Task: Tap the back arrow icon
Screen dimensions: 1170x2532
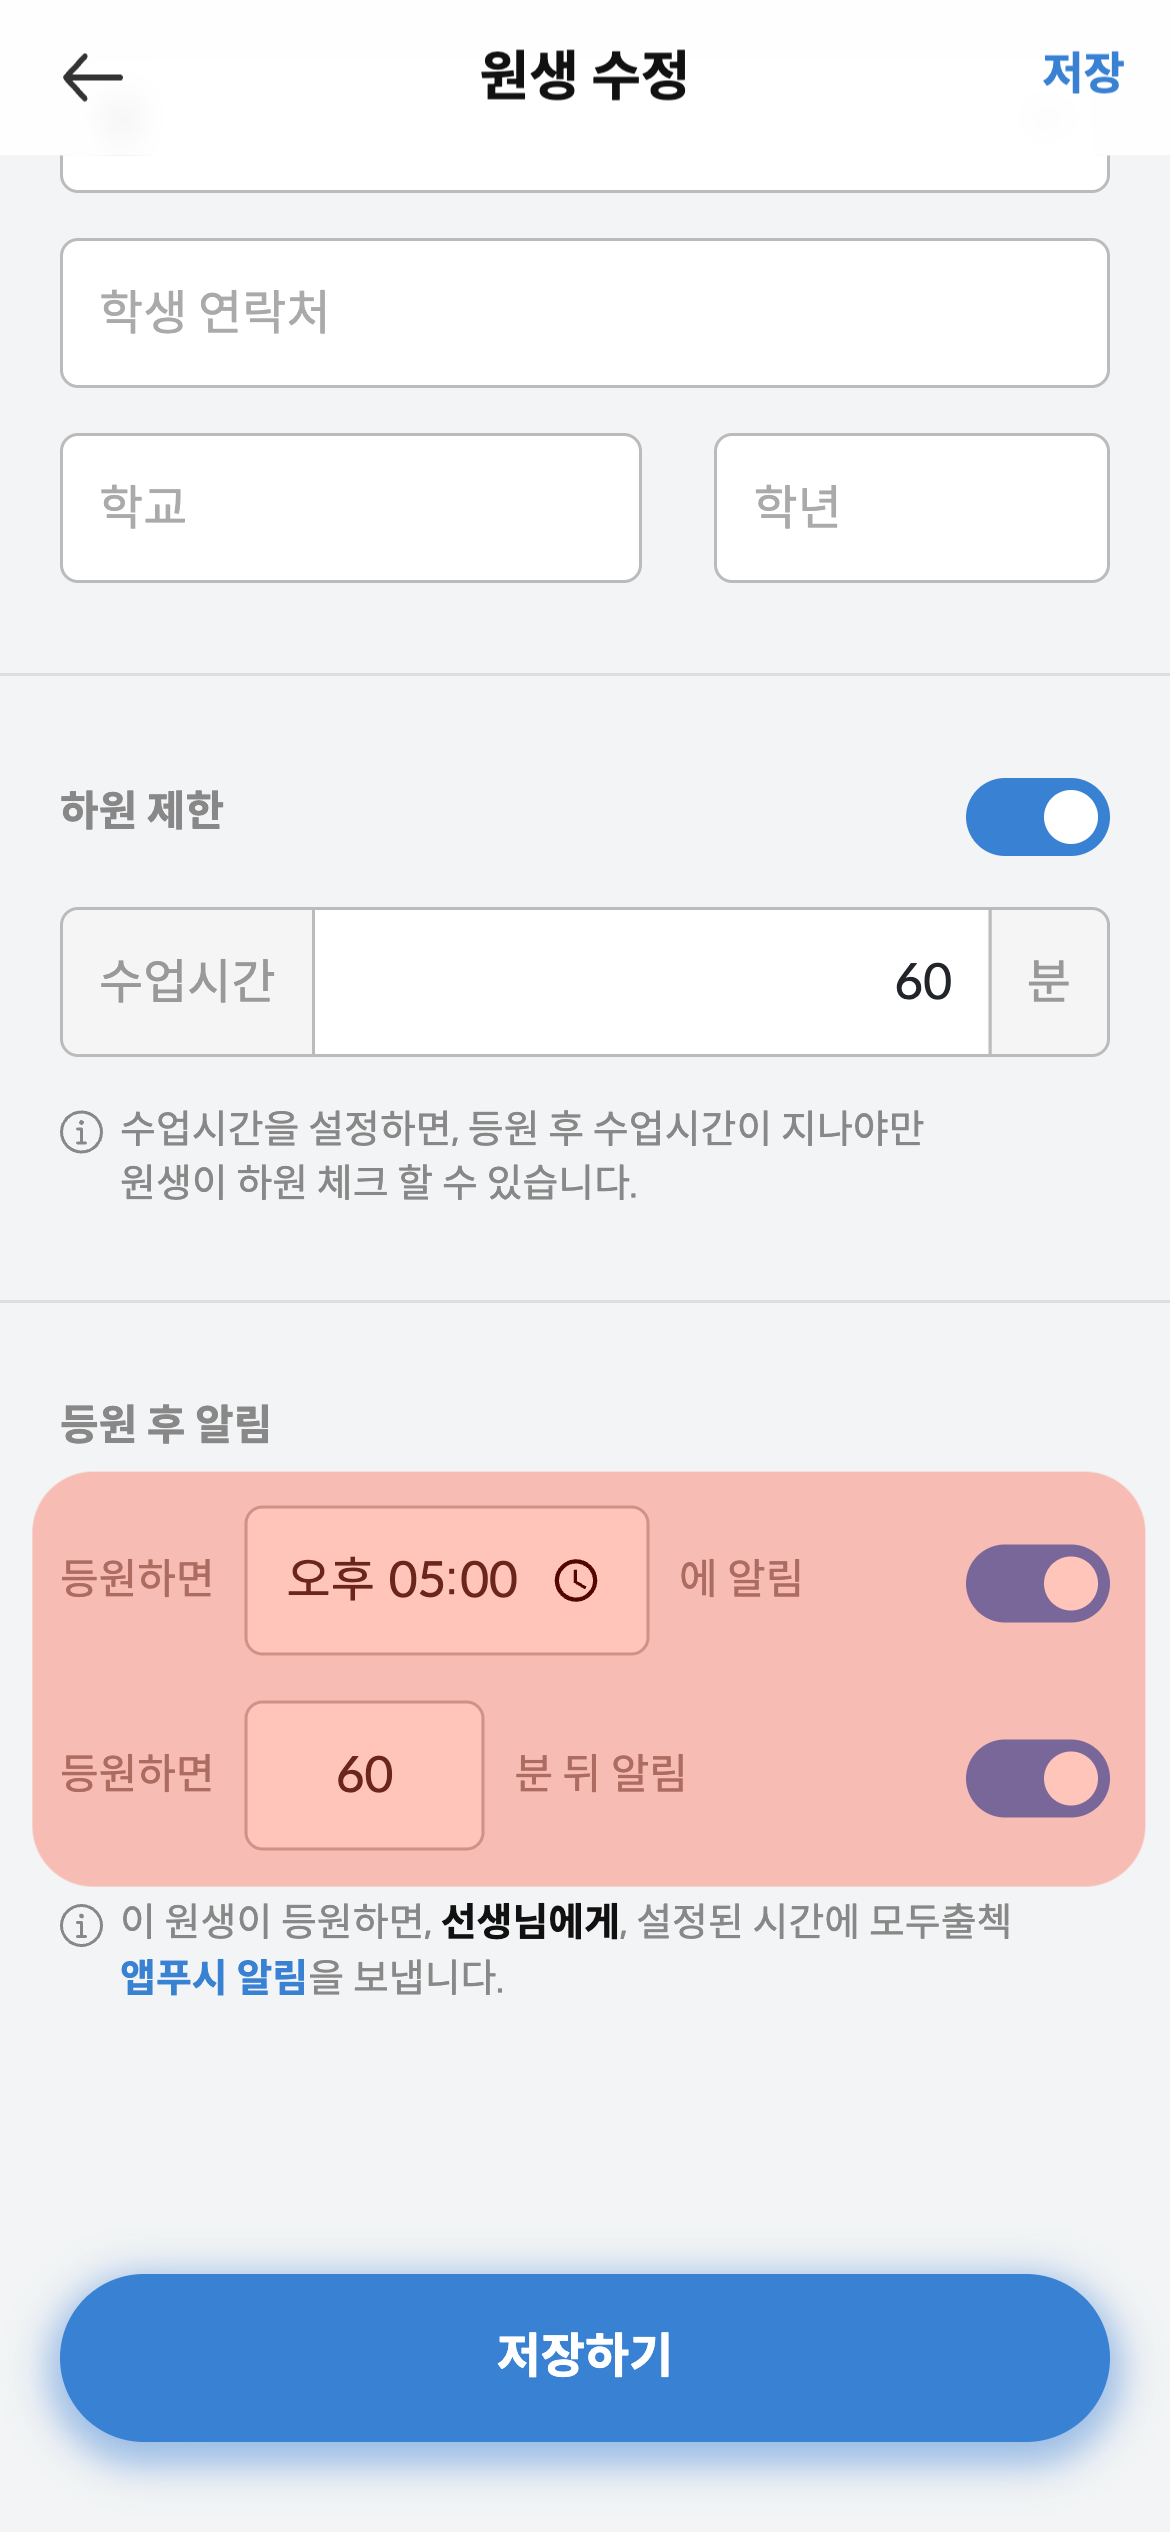Action: coord(92,78)
